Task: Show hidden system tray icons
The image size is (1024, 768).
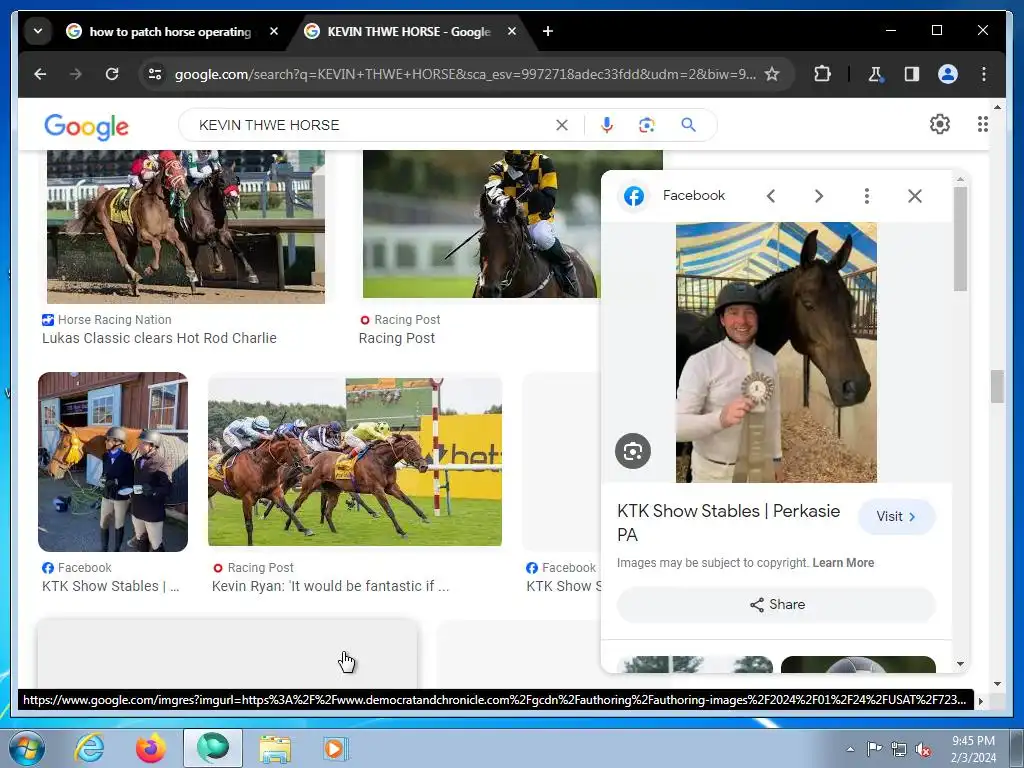Action: click(x=850, y=749)
